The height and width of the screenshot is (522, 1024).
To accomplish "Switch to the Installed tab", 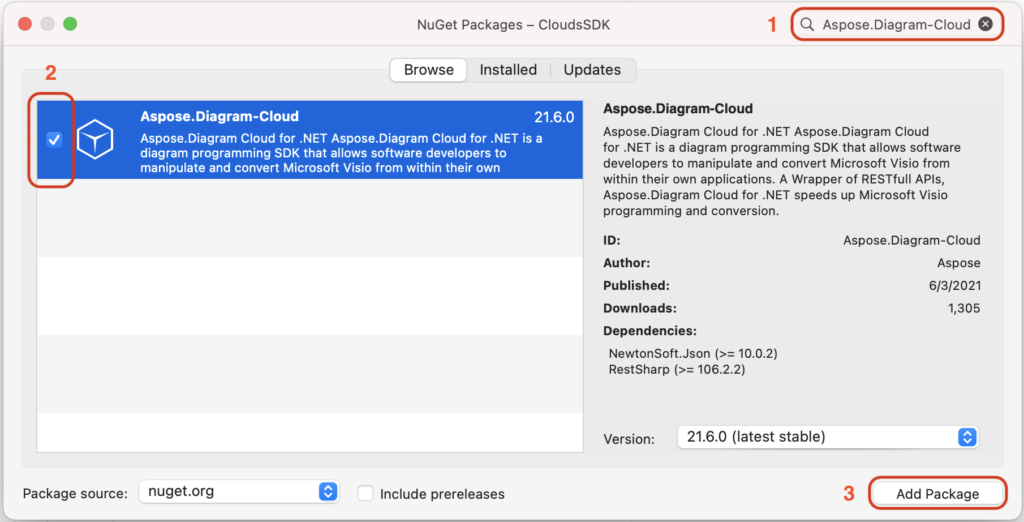I will [508, 70].
